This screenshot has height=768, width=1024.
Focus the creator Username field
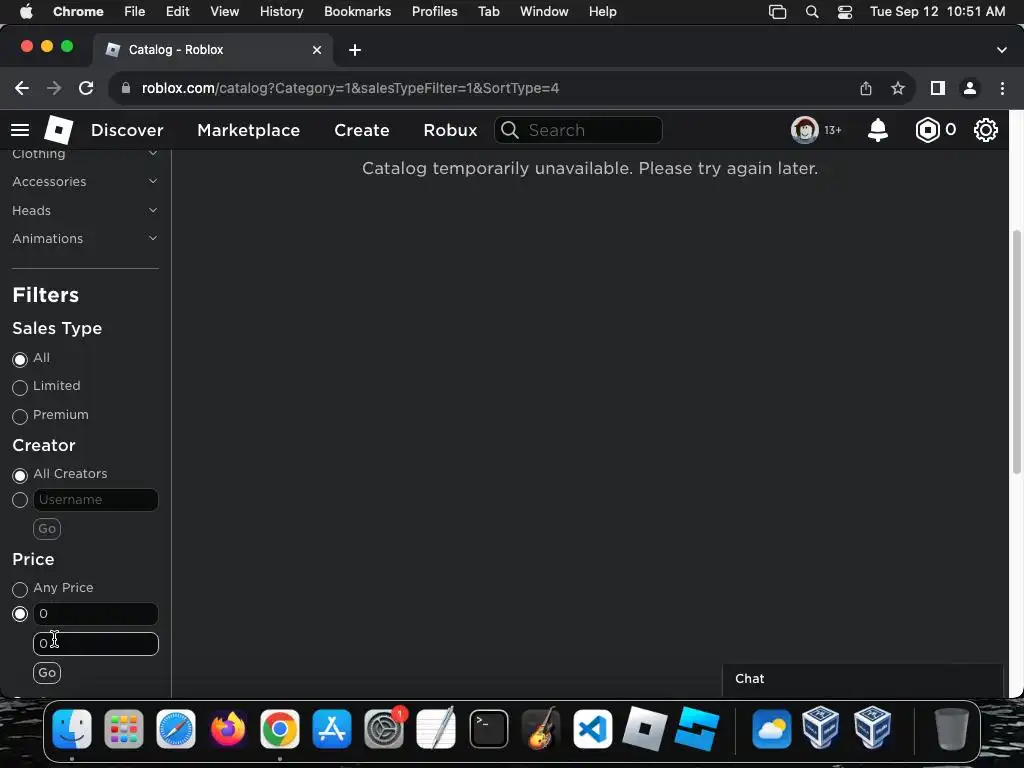click(x=95, y=500)
